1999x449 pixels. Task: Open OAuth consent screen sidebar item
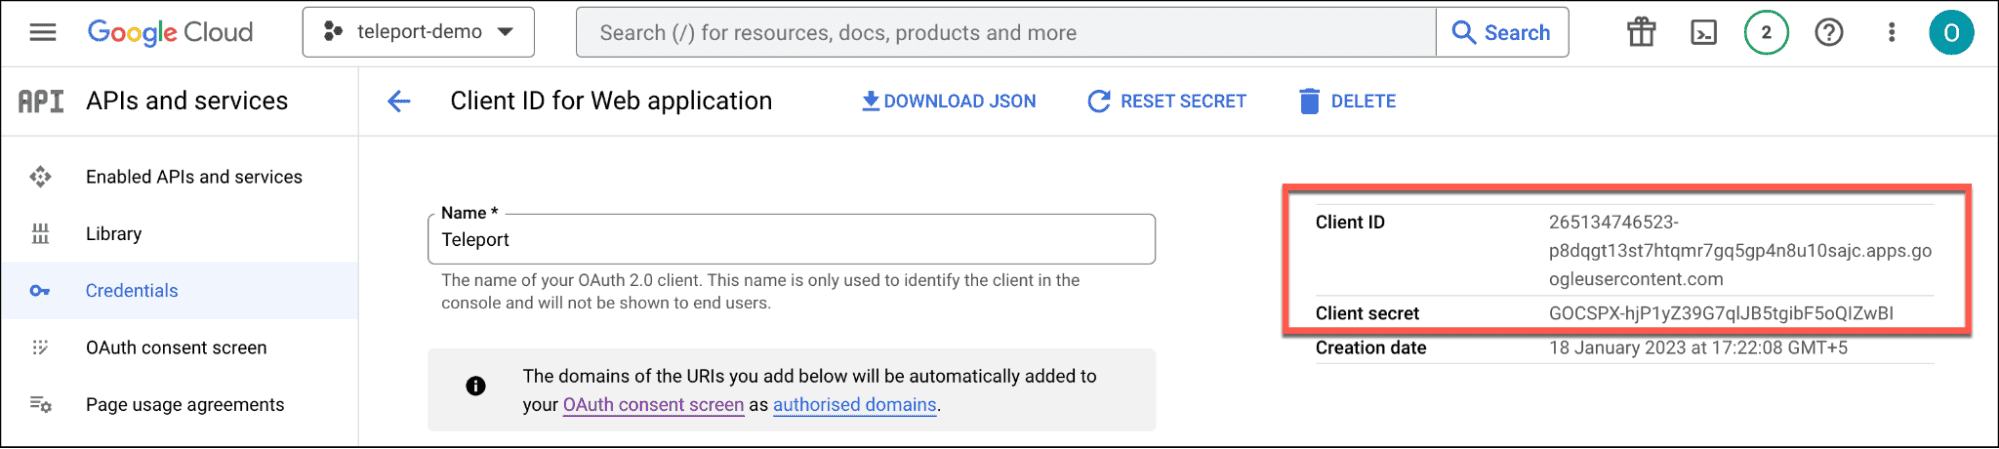point(176,348)
